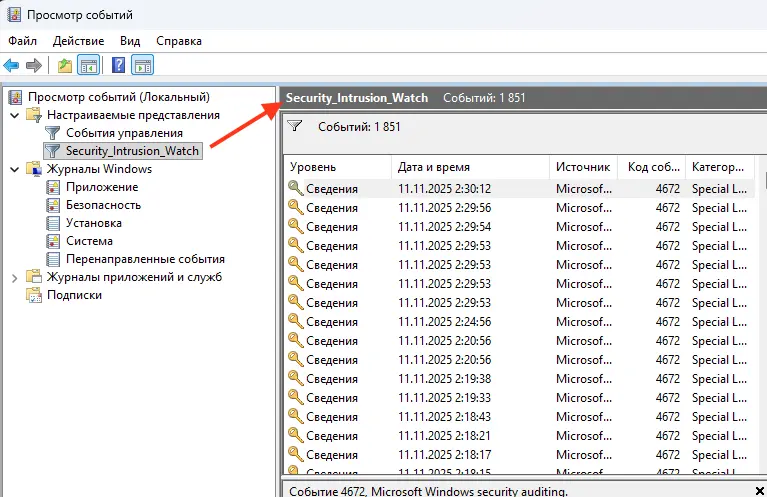Image resolution: width=767 pixels, height=497 pixels.
Task: Open the Файл menu
Action: coord(23,41)
